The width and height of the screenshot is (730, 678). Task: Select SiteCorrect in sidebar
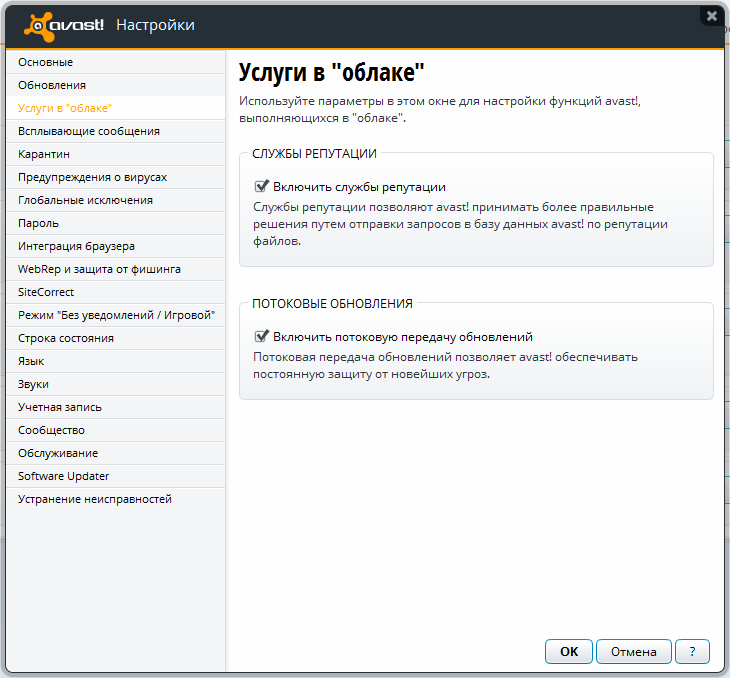[116, 292]
